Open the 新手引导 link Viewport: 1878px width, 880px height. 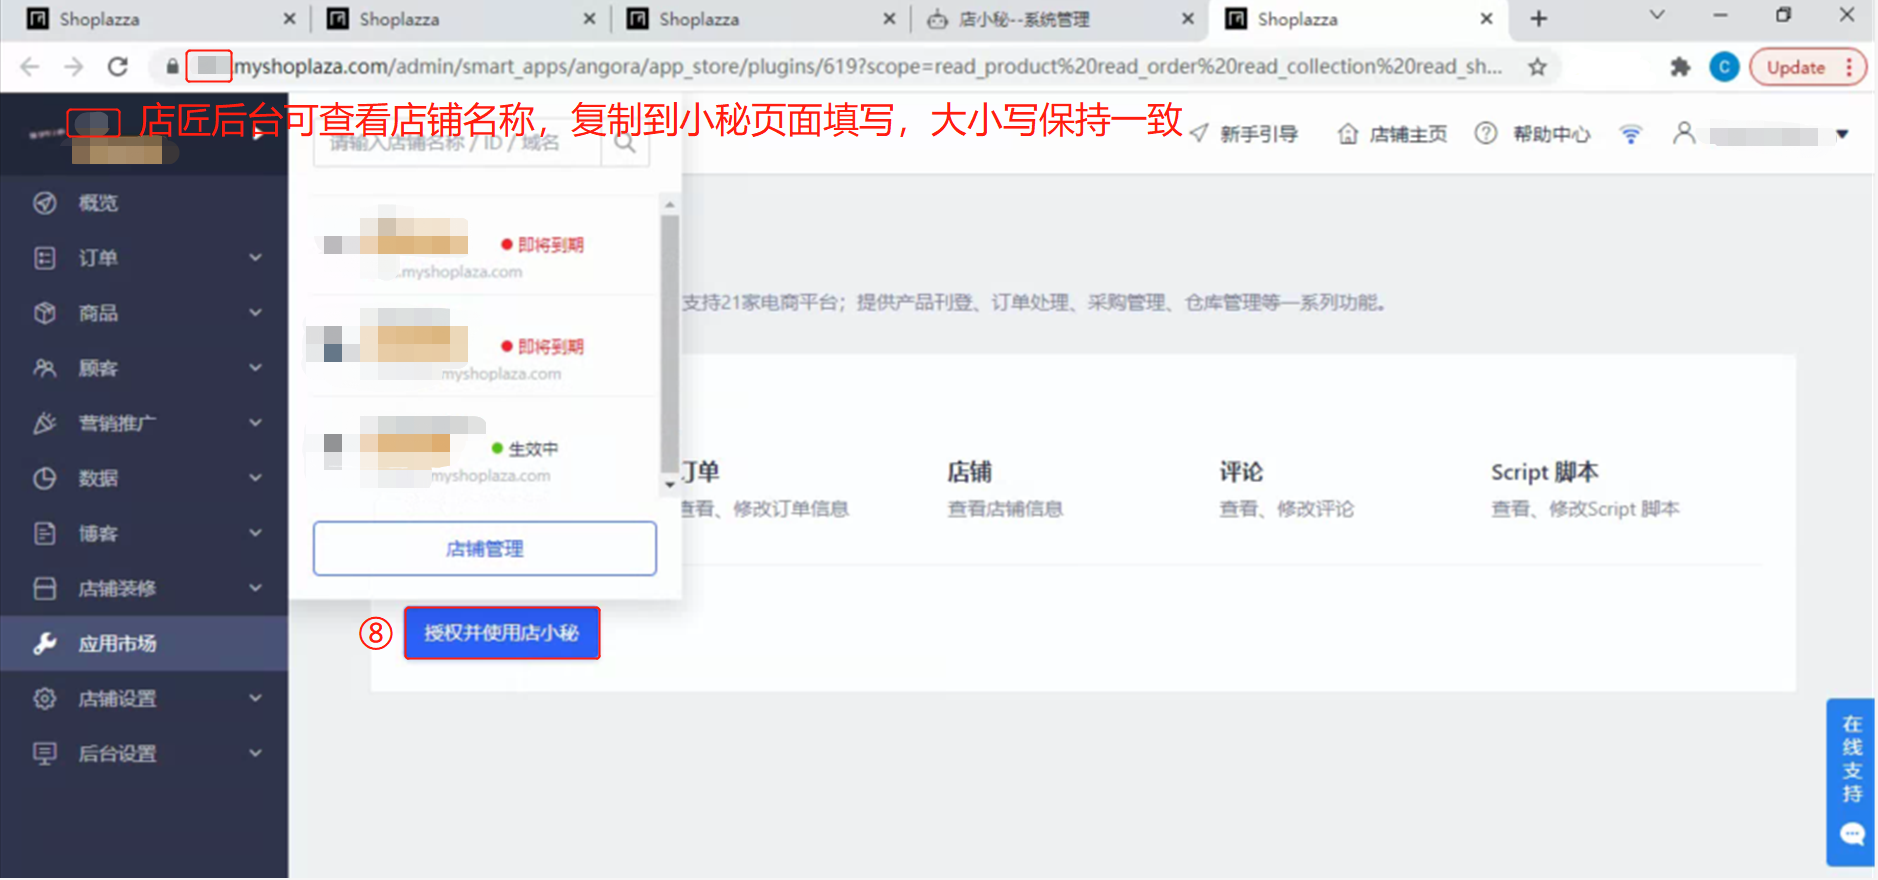tap(1259, 134)
